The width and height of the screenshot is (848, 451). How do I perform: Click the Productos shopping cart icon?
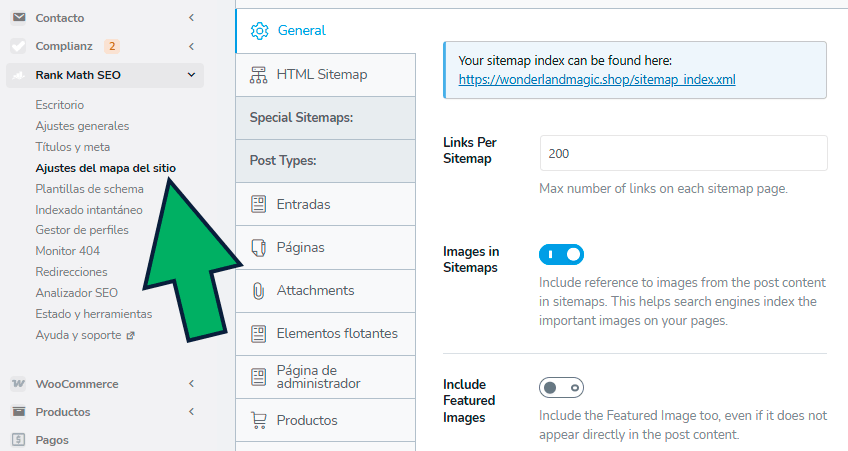pyautogui.click(x=258, y=420)
